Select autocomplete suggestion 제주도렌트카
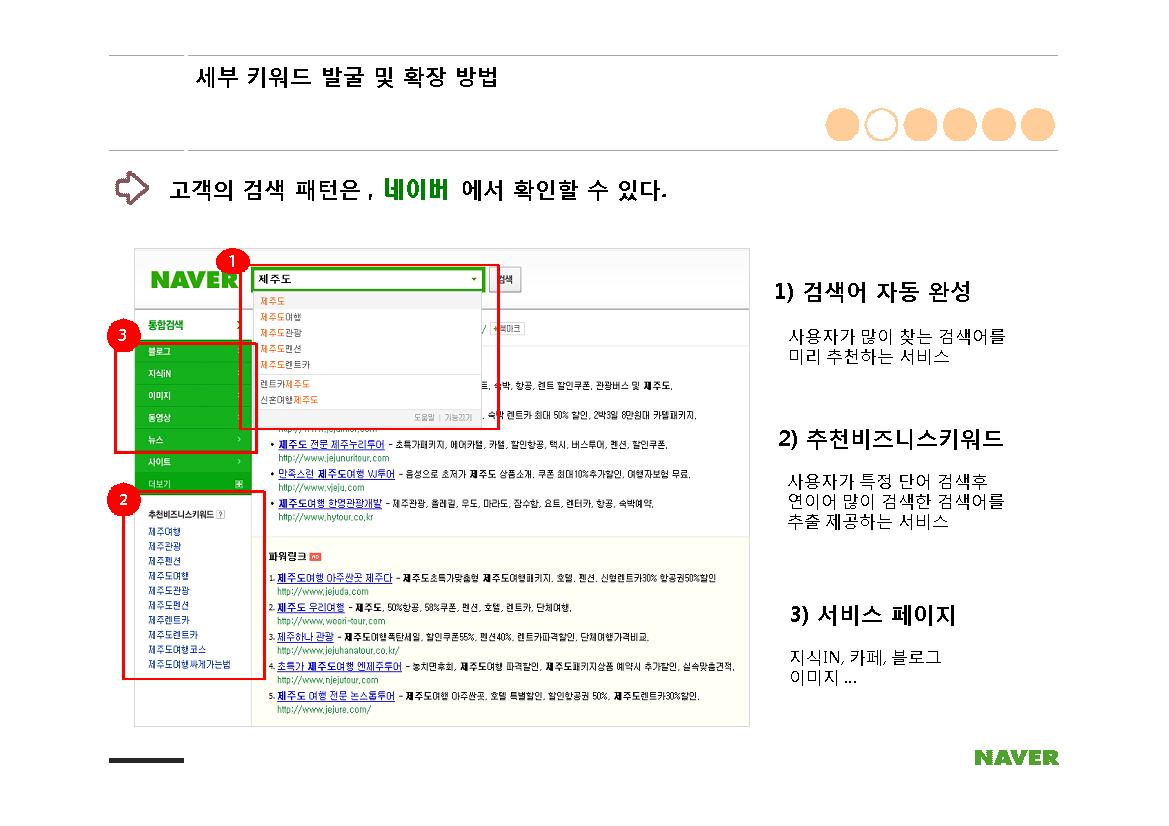The width and height of the screenshot is (1169, 826). pos(285,365)
